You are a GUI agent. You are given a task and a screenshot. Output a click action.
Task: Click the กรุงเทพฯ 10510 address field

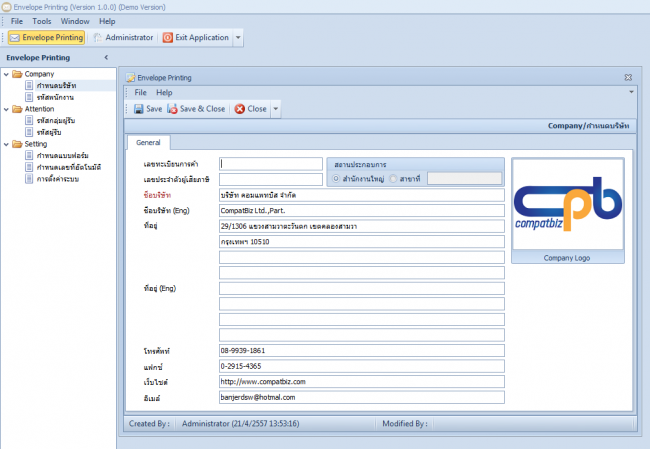(361, 242)
